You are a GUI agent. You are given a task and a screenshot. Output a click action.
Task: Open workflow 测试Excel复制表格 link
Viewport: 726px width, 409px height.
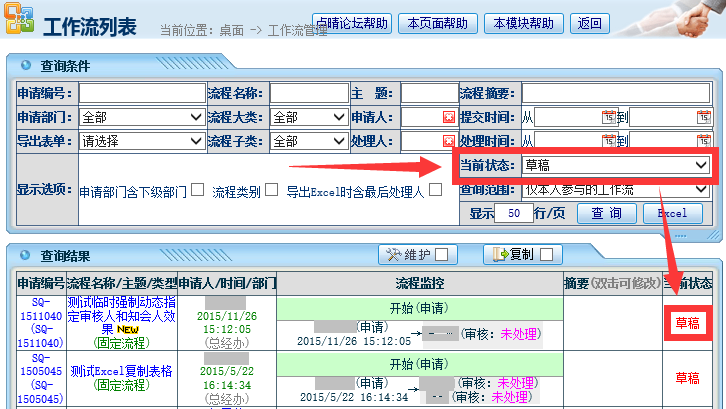121,371
